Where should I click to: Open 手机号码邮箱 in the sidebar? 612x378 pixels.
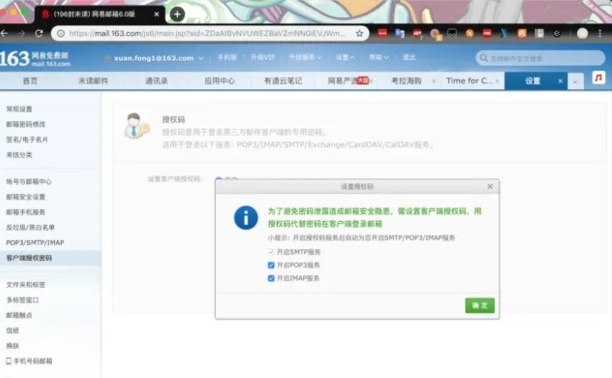[29, 361]
